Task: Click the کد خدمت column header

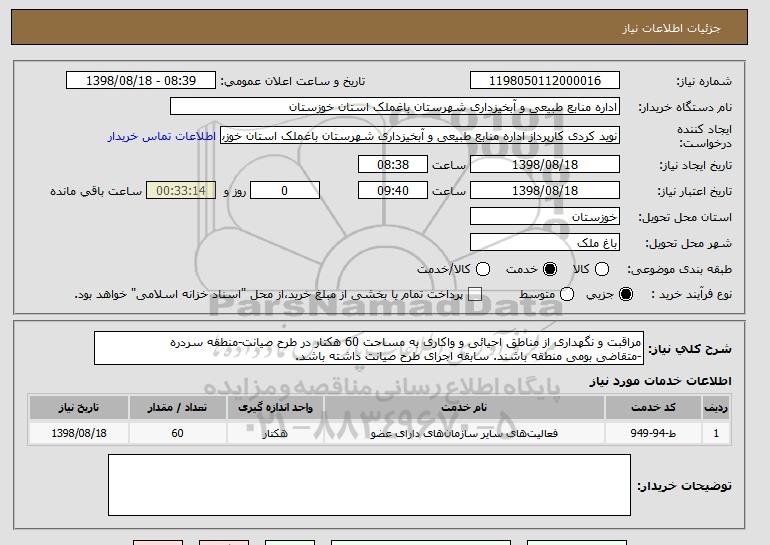Action: [x=653, y=408]
